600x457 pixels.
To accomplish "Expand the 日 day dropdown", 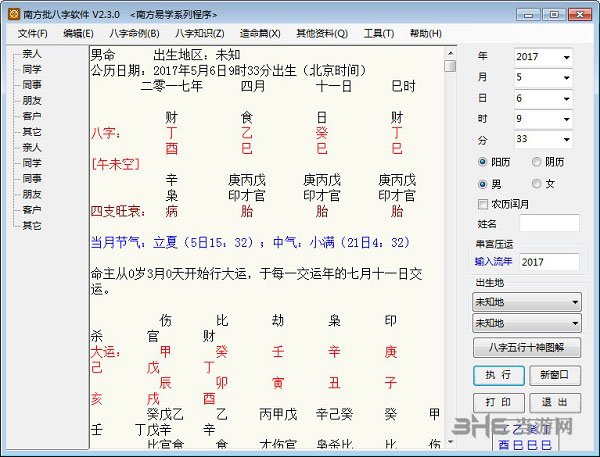I will (566, 99).
